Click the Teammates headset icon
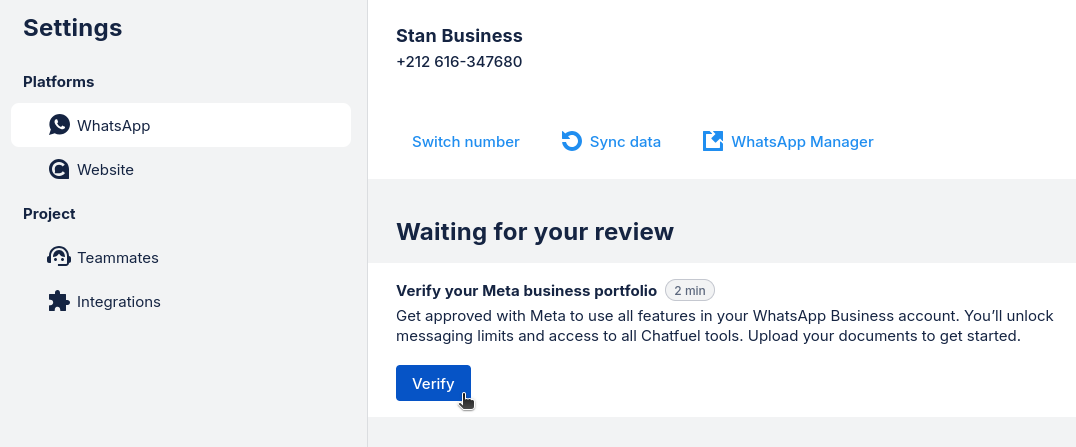Viewport: 1076px width, 447px height. point(59,257)
